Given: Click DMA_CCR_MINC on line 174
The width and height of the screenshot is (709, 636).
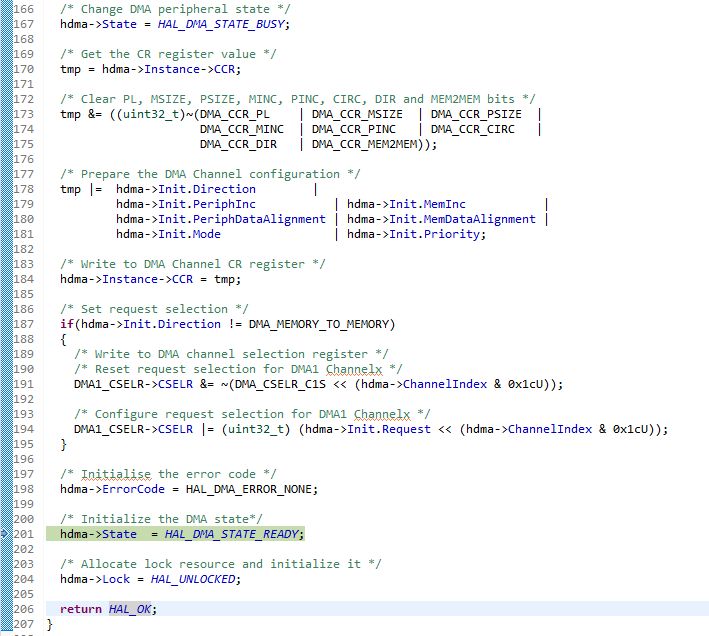Looking at the screenshot, I should tap(242, 129).
